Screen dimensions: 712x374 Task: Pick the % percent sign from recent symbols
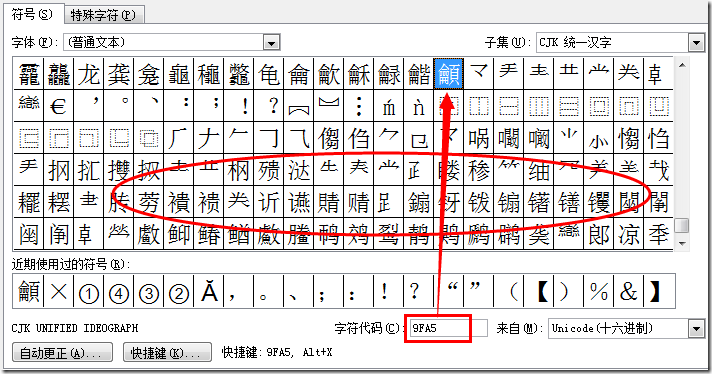[599, 291]
